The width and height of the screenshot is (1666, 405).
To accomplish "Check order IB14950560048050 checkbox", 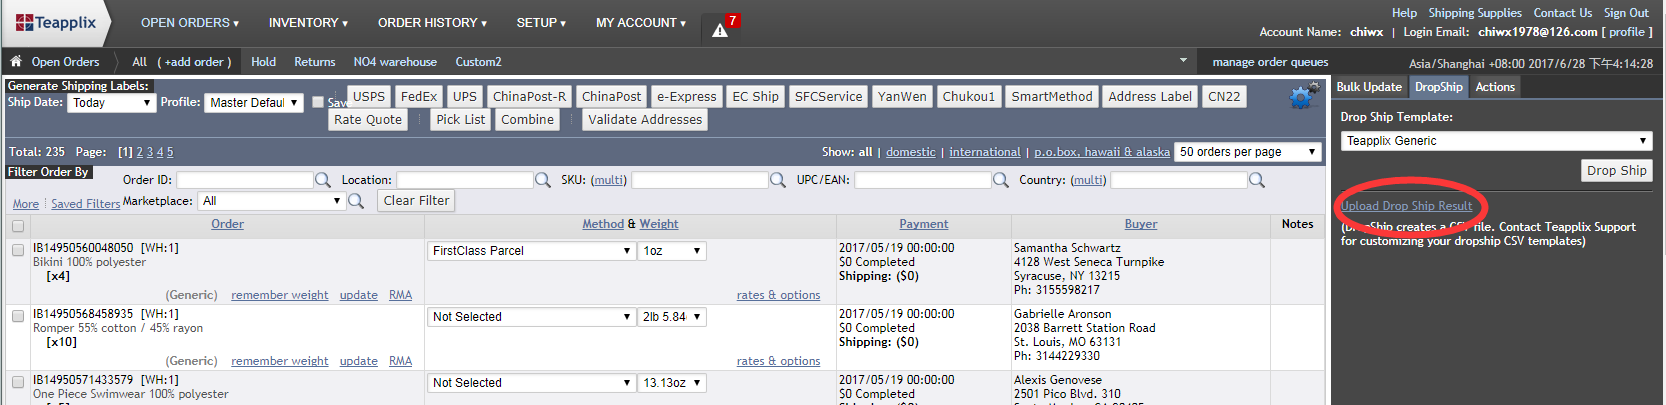I will [18, 250].
